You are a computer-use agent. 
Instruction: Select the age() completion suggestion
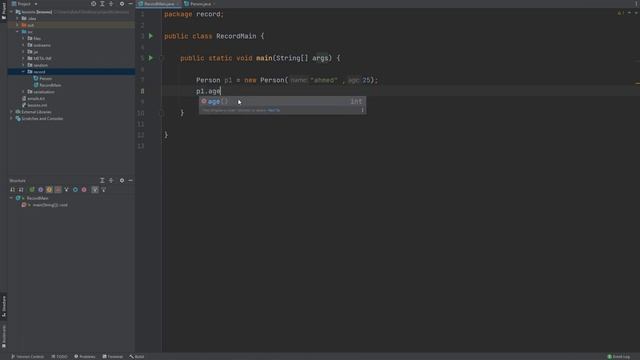282,101
